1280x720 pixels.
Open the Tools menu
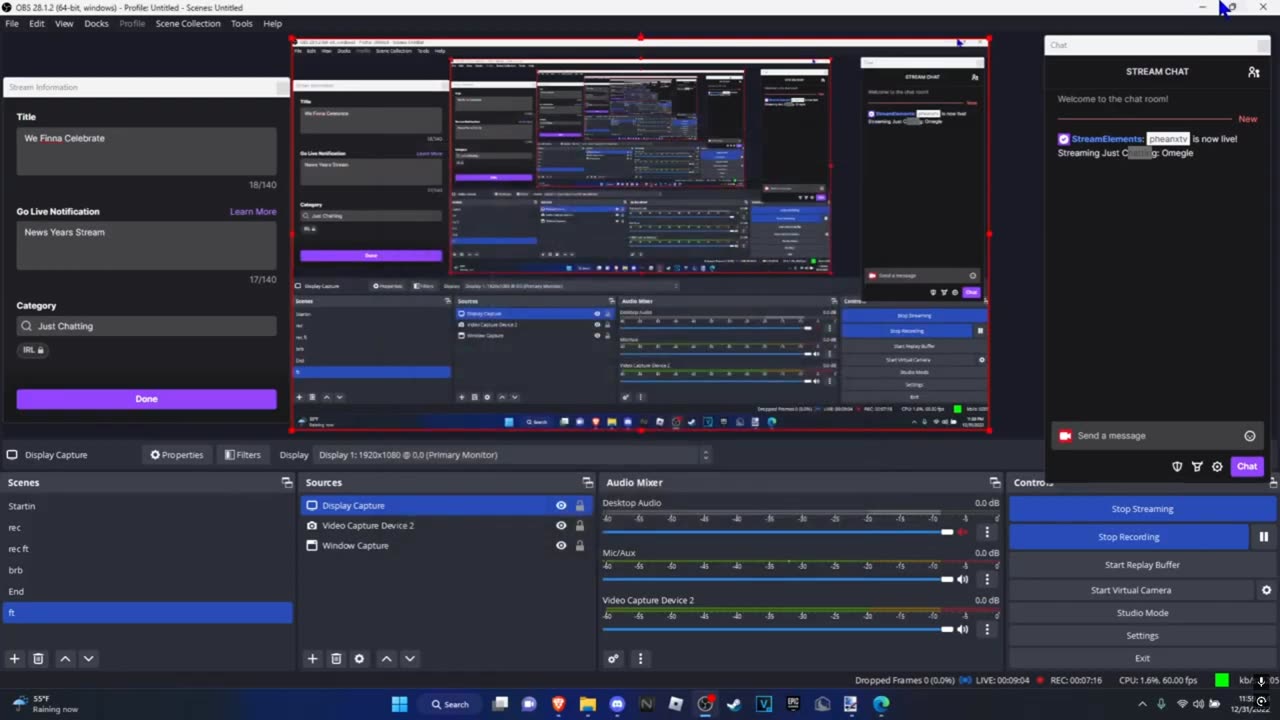pos(242,23)
